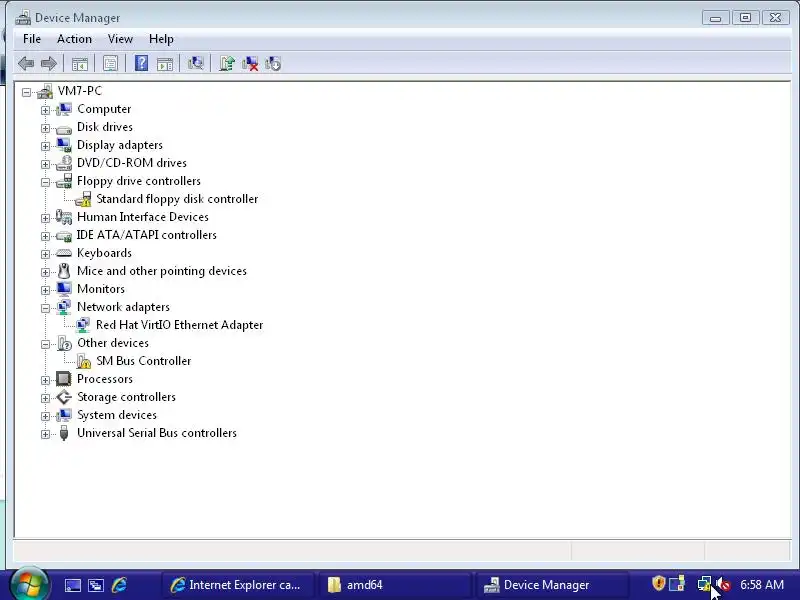Click the security shield tray icon
The width and height of the screenshot is (800, 600).
tap(659, 583)
